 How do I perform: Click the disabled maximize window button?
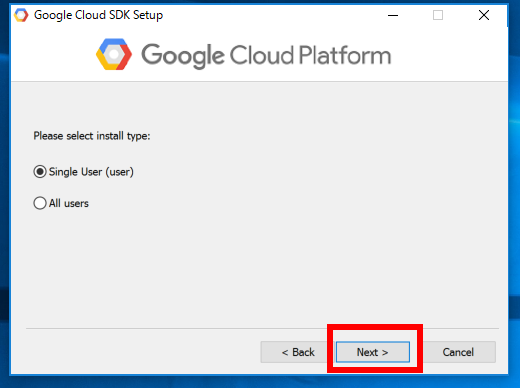point(438,15)
